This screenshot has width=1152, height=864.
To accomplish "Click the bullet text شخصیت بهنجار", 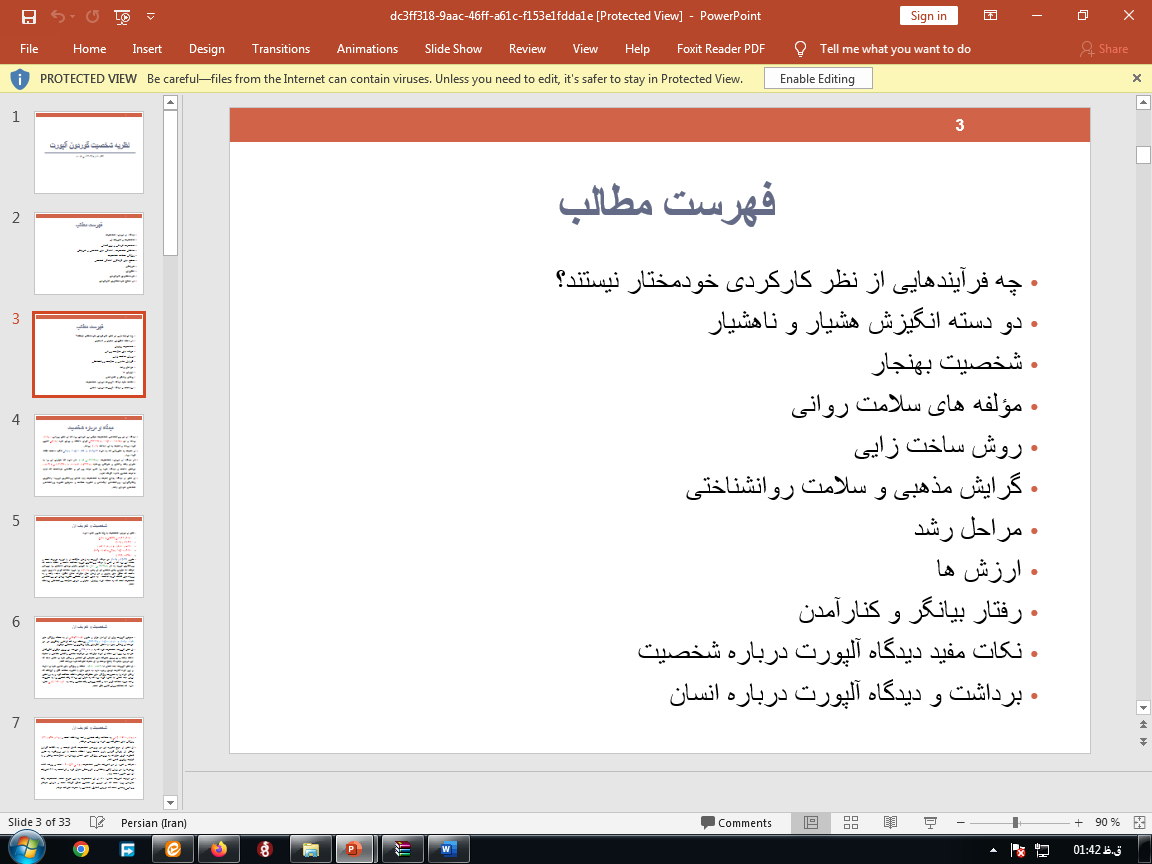I will 947,363.
